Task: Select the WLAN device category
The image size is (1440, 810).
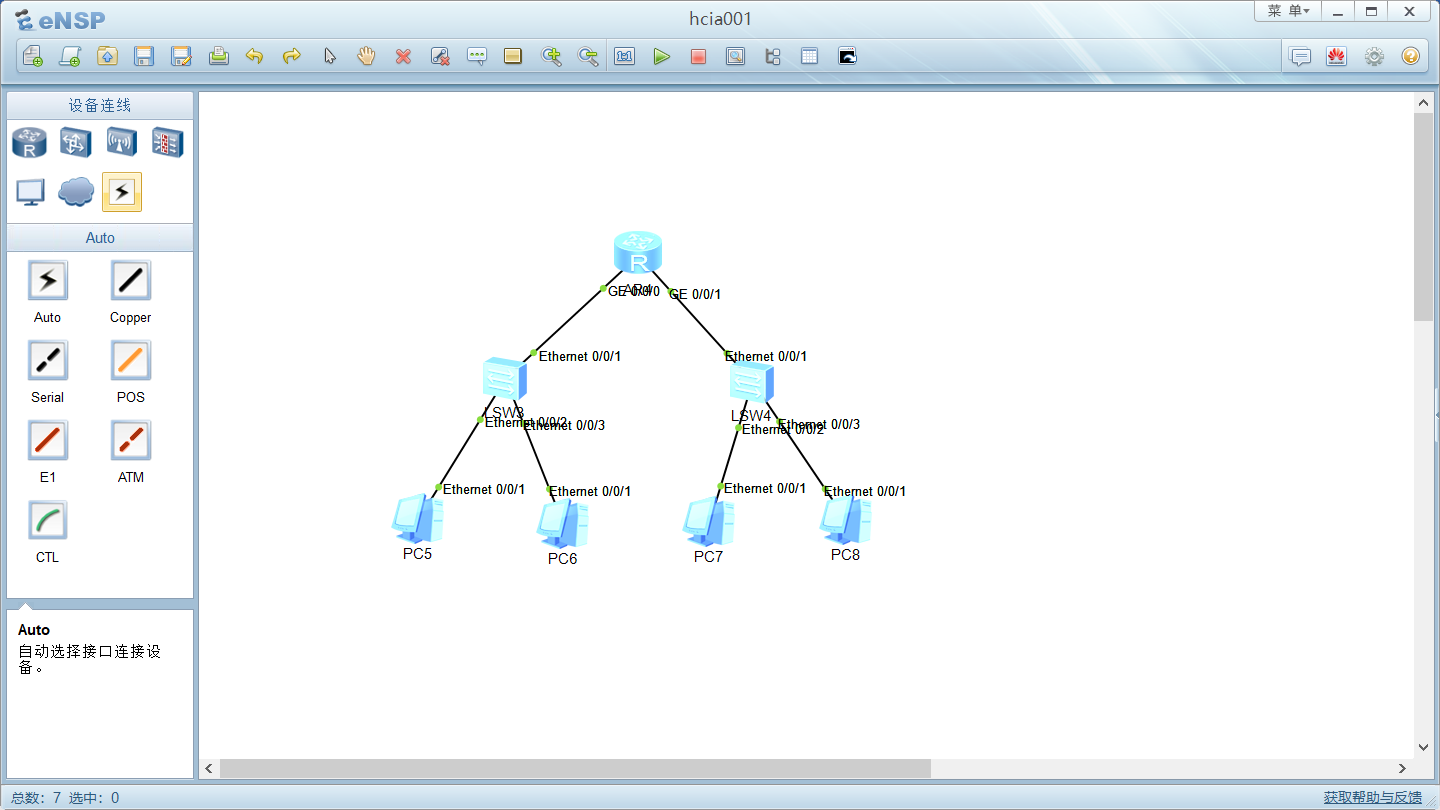Action: 122,143
